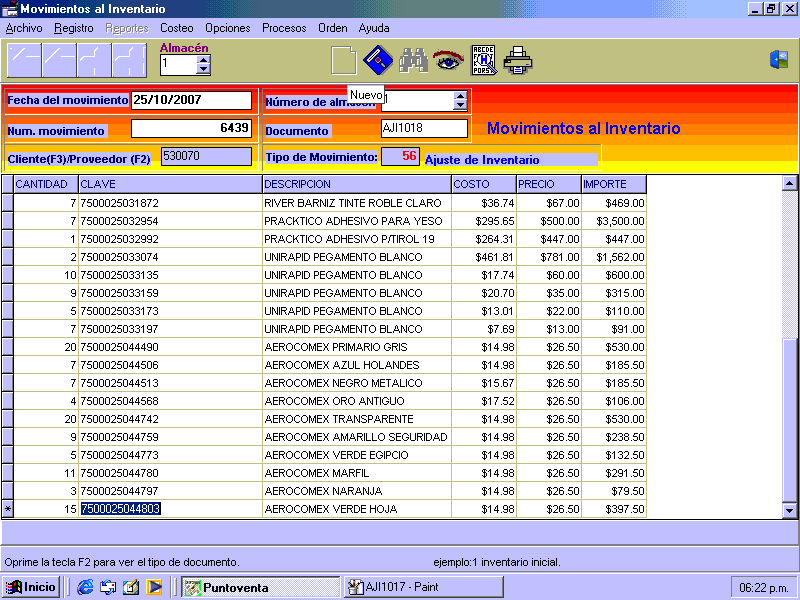Open the Procesos menu
The image size is (800, 600).
284,28
